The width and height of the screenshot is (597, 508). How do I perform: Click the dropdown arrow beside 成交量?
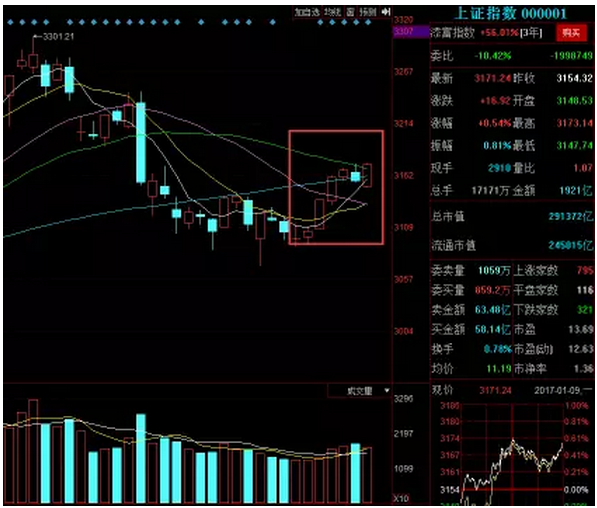click(386, 391)
